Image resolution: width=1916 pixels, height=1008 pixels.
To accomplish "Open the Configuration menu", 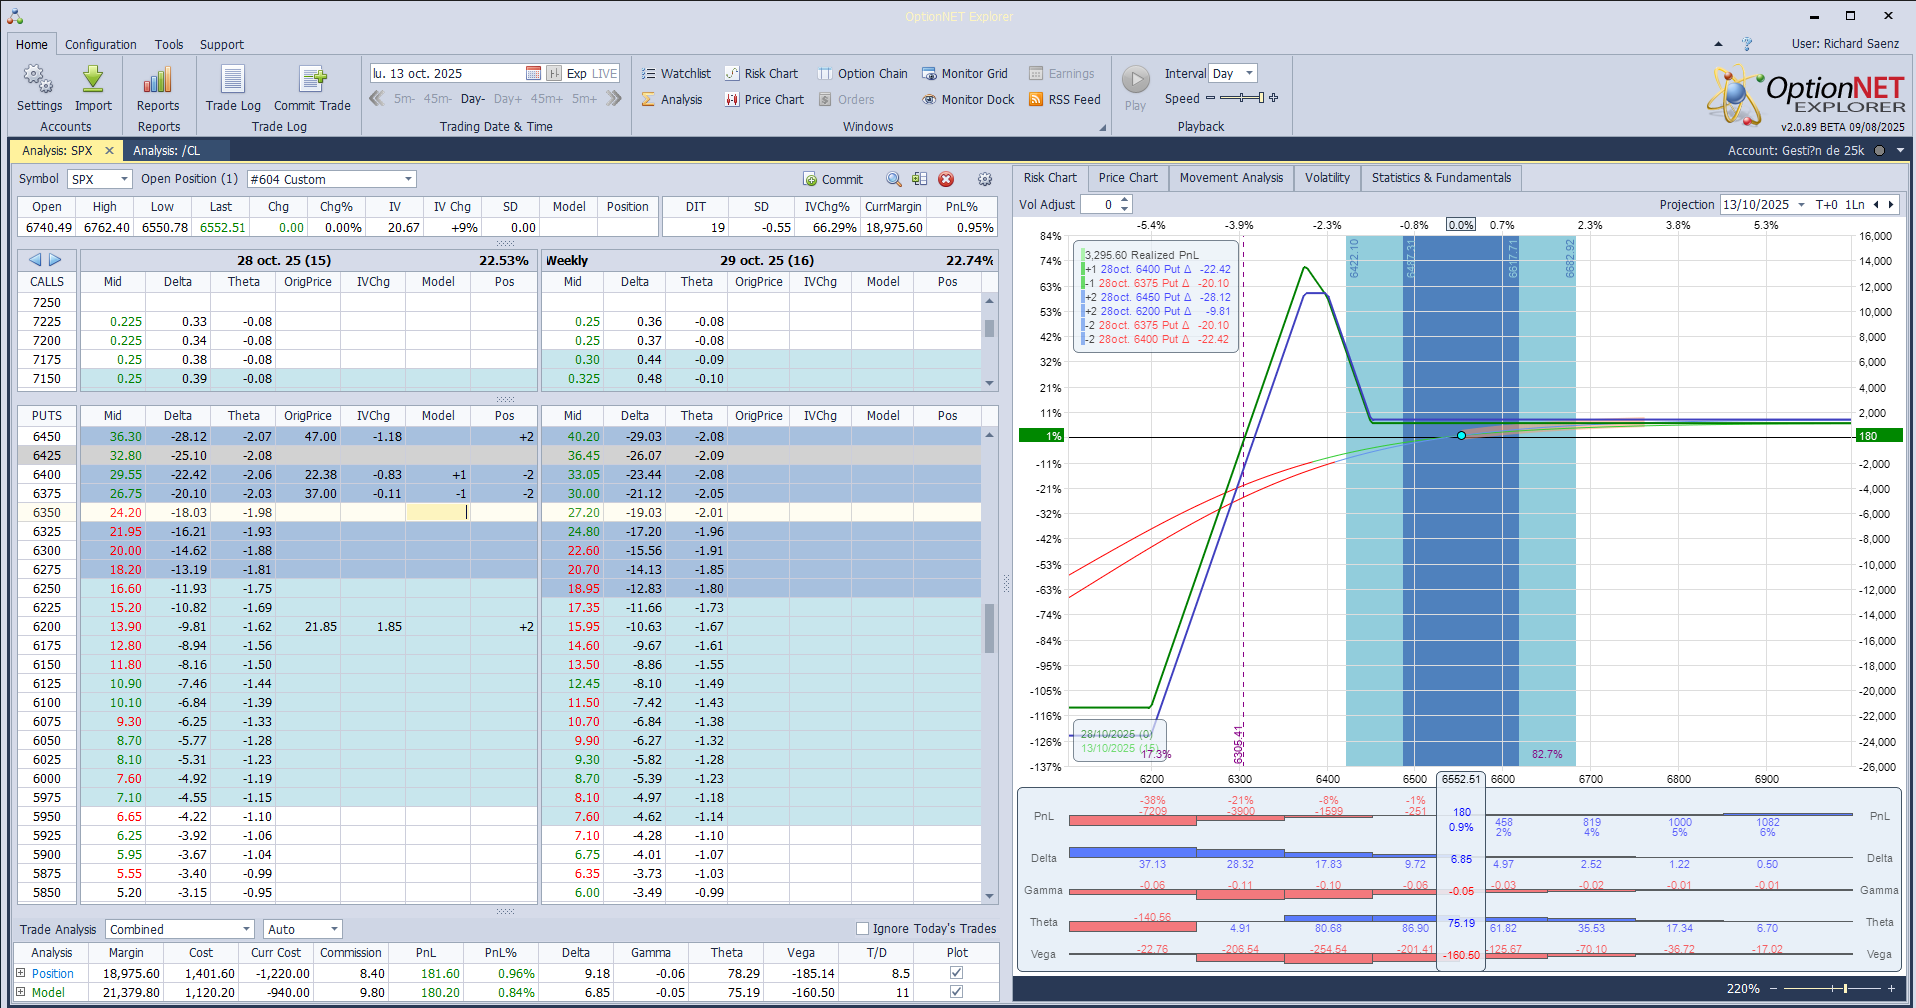I will click(100, 45).
